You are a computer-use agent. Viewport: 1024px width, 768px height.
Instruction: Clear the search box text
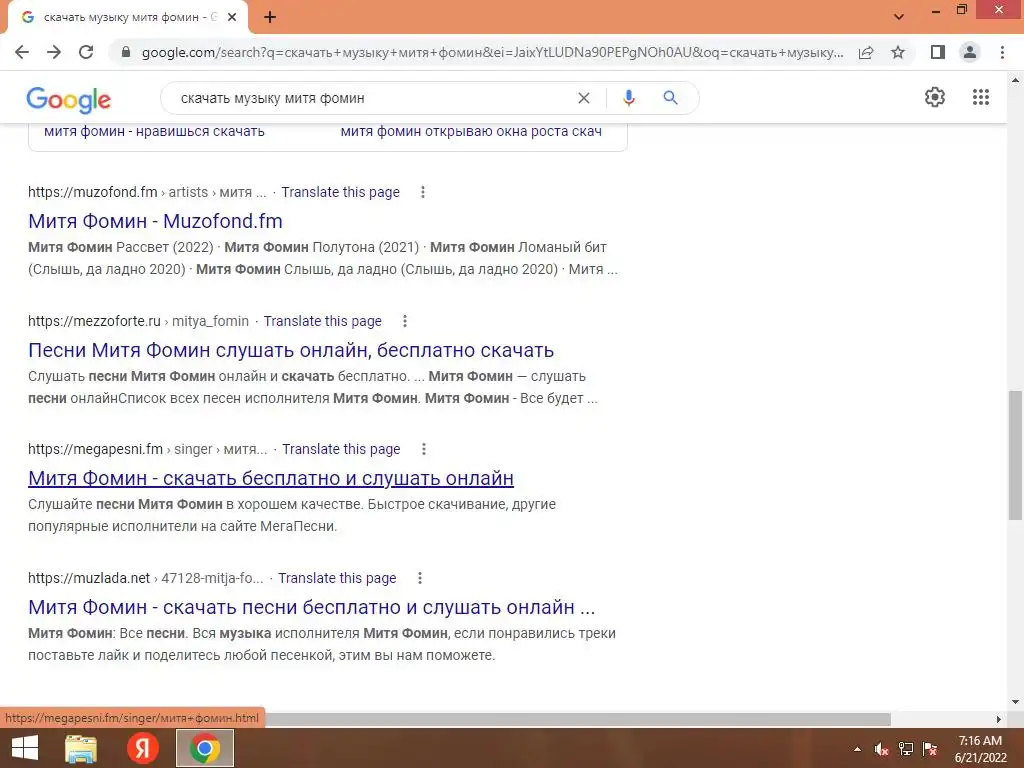(x=584, y=98)
